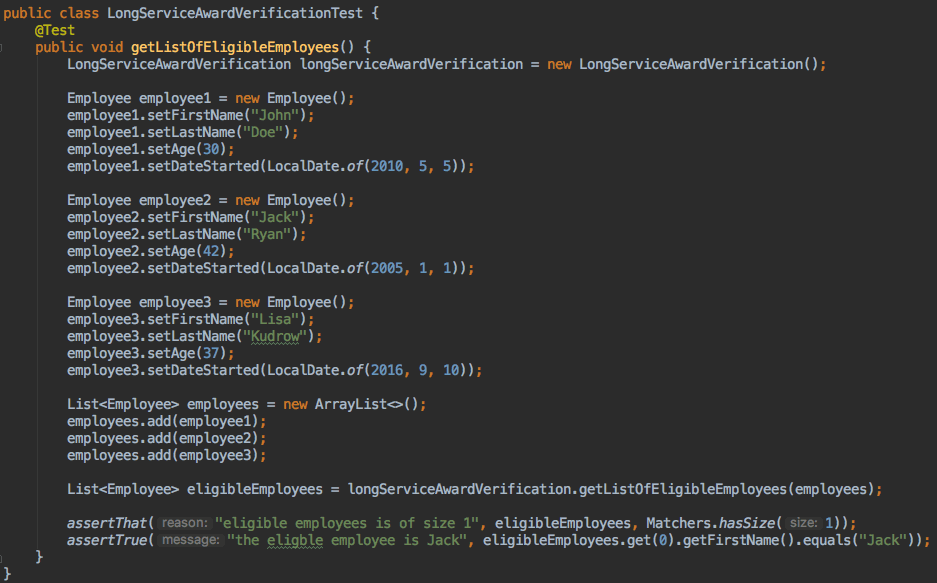Click the 'new LongServiceAwardVerification()' constructor call
The width and height of the screenshot is (937, 583).
(682, 64)
